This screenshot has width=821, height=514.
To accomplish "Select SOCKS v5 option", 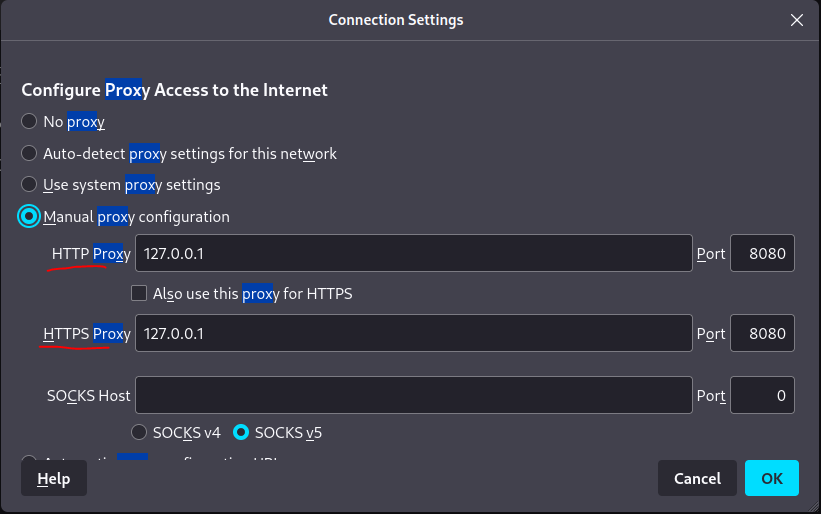I will click(241, 432).
